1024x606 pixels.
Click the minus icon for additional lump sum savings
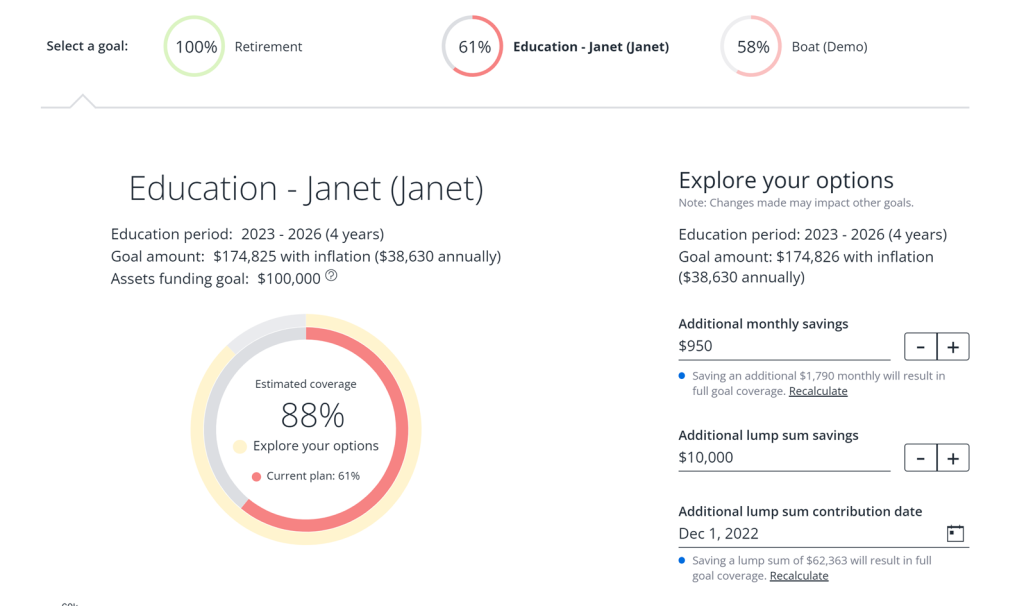point(920,457)
